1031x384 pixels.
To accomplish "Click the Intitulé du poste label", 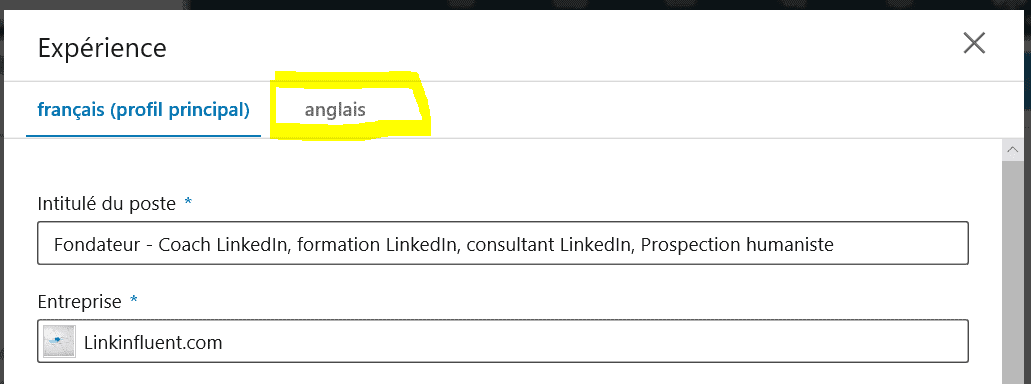I will pos(107,204).
